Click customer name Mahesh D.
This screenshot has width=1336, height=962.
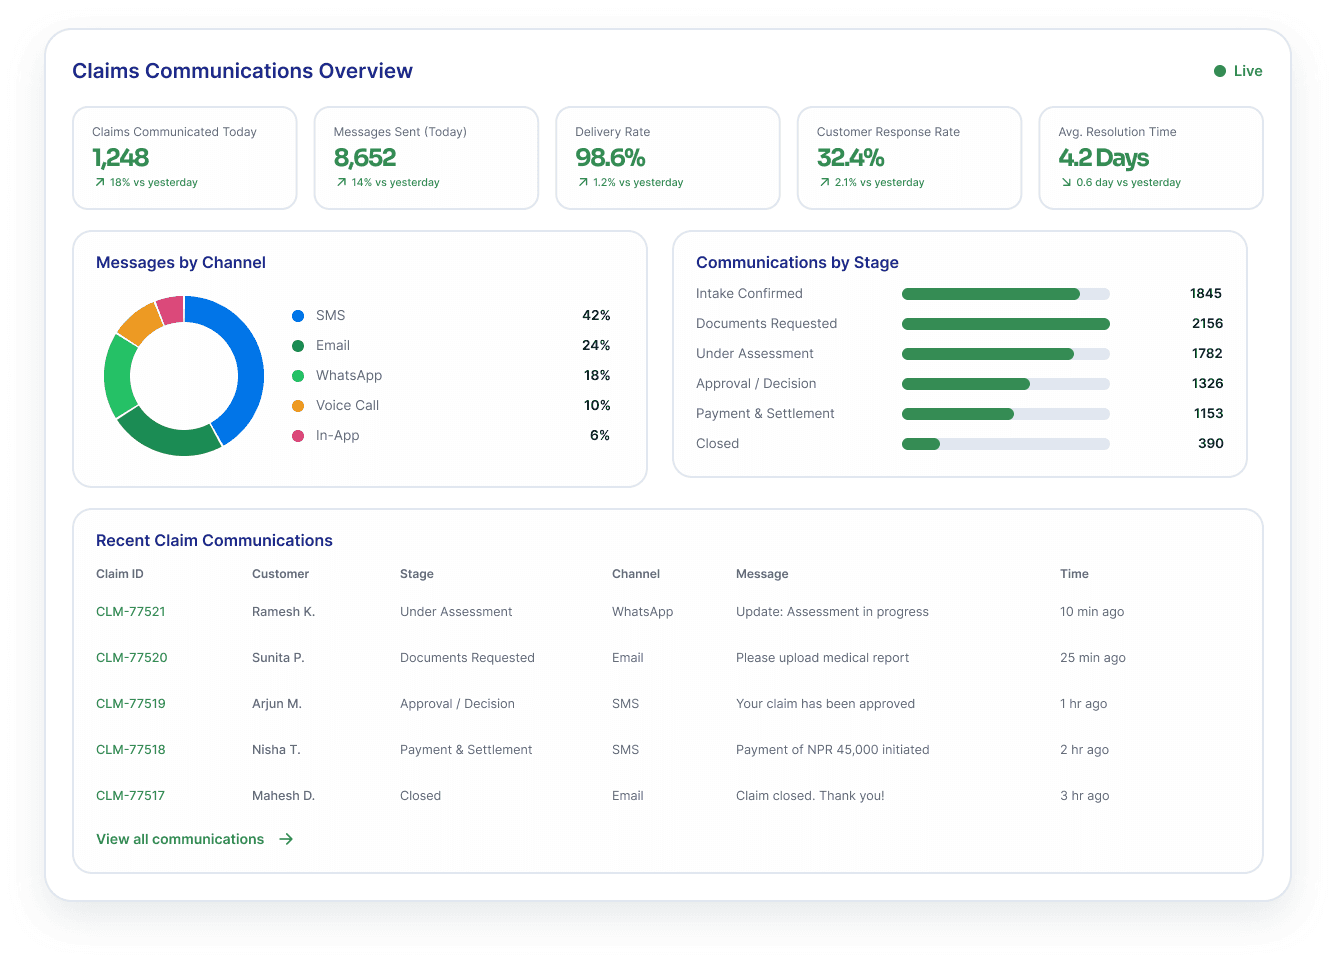coord(284,796)
